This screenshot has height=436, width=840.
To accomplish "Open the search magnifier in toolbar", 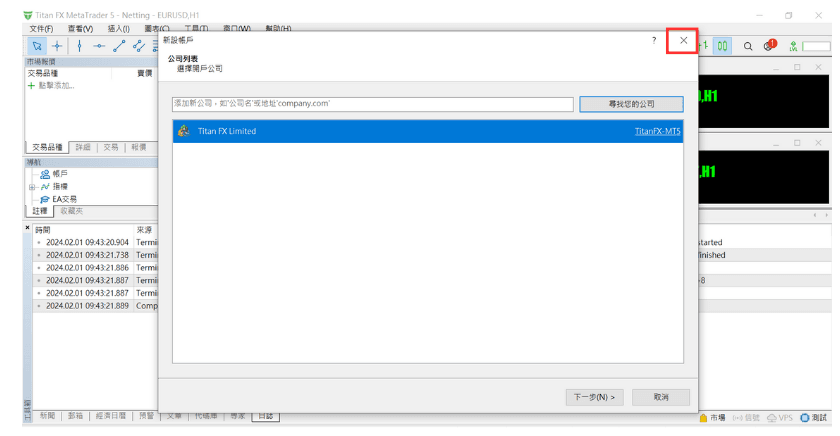I will [748, 47].
